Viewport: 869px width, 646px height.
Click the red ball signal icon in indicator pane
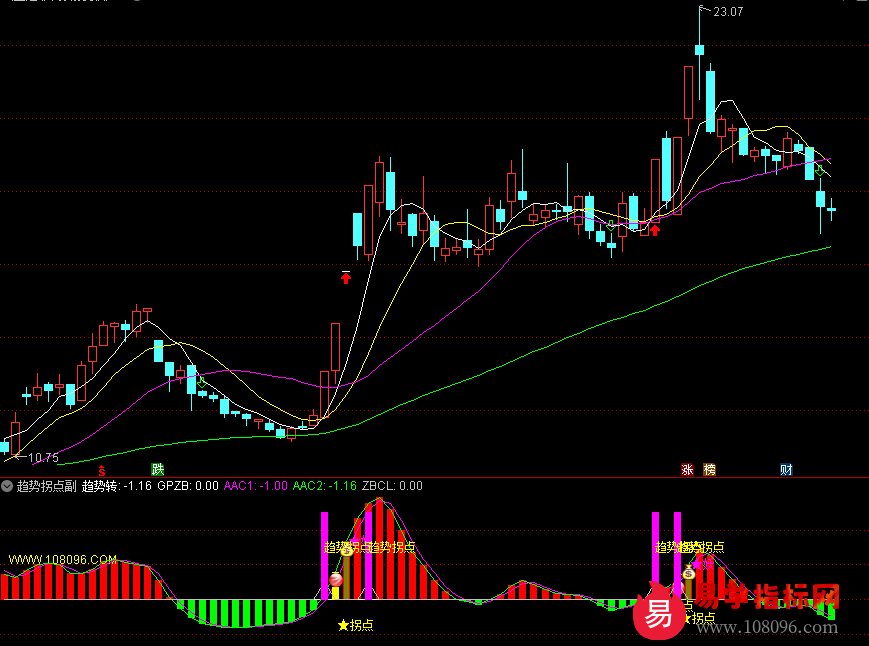[x=336, y=581]
